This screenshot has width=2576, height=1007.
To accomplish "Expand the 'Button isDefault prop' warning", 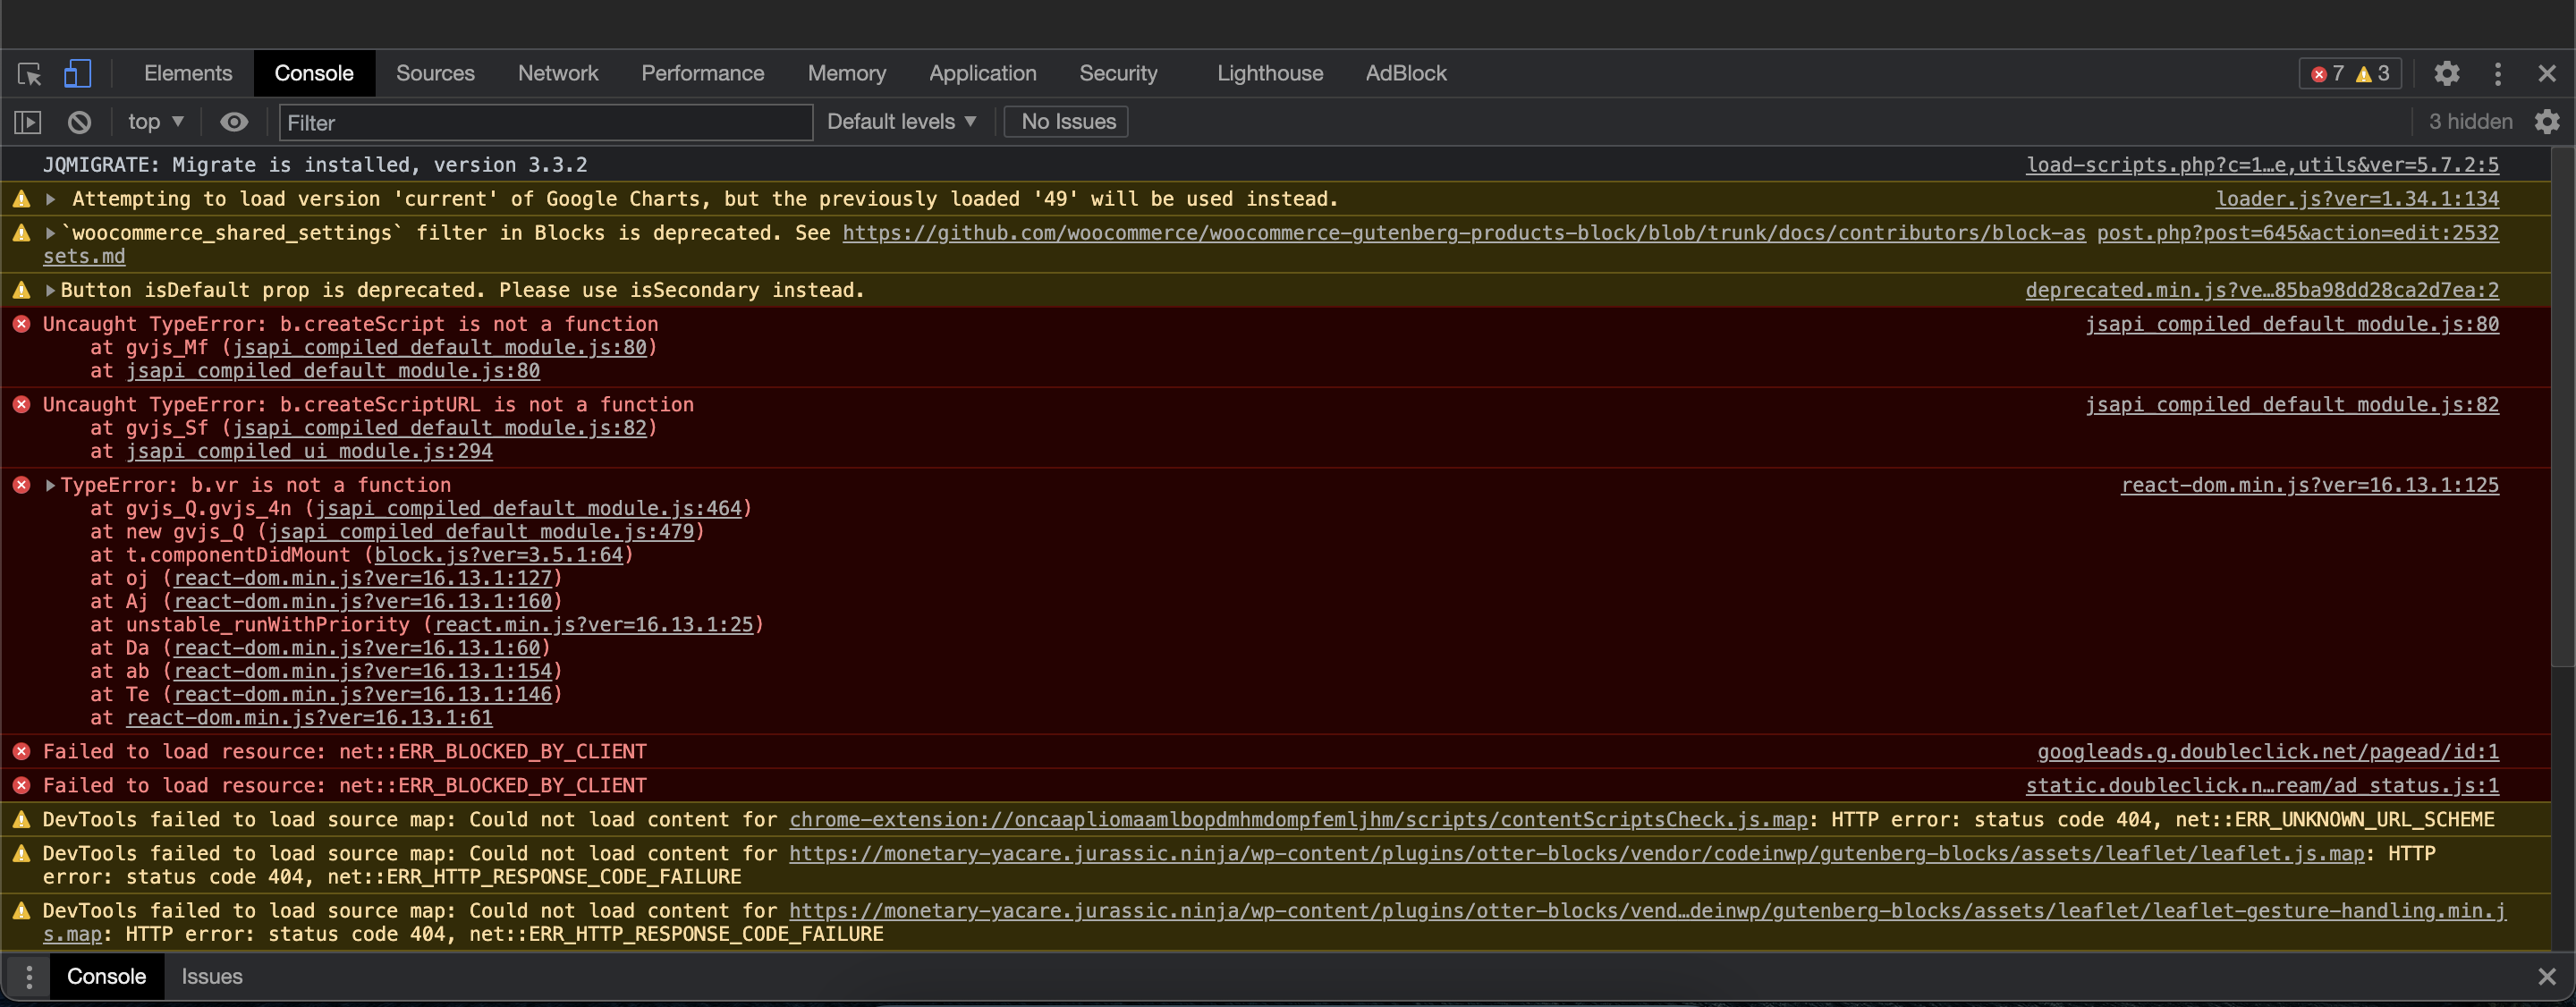I will coord(49,290).
